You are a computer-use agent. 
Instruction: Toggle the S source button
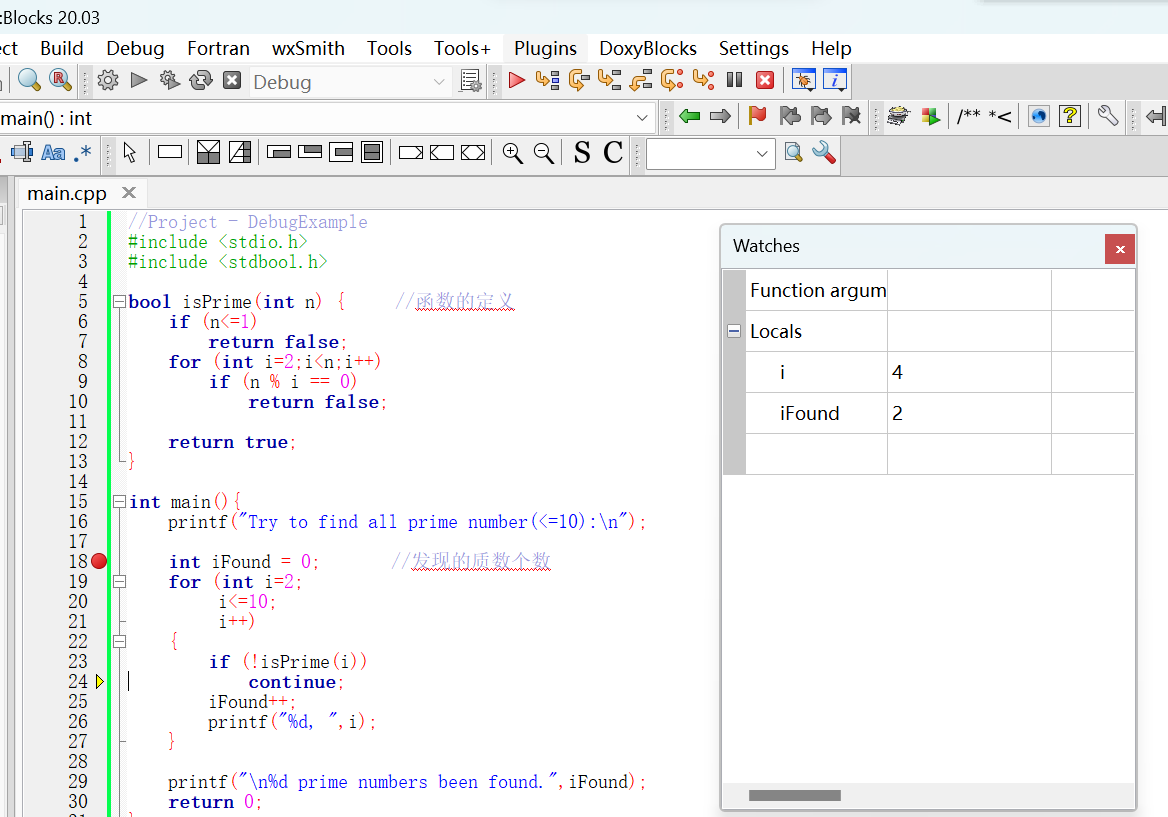tap(583, 153)
